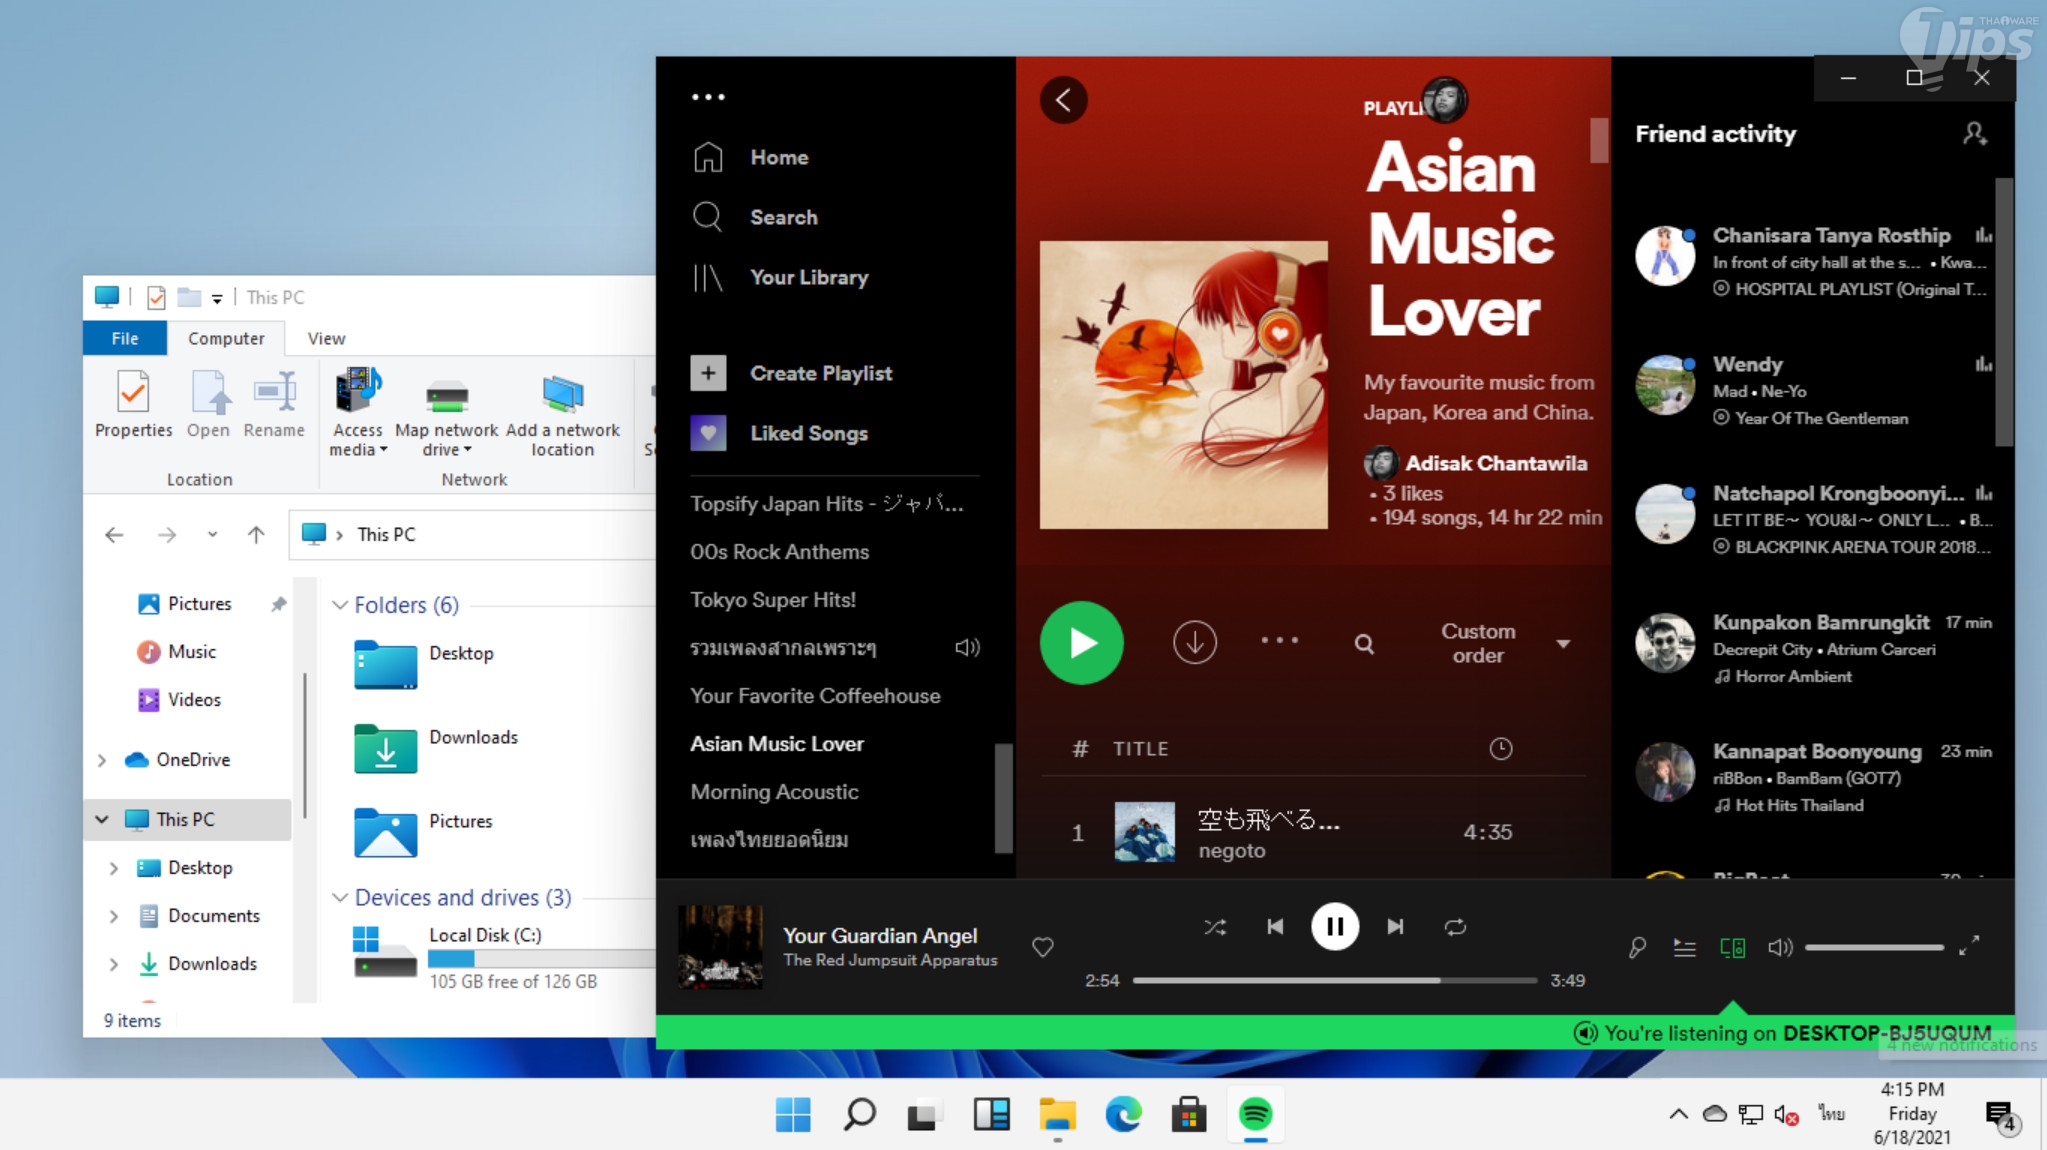Go back with the playlist back arrow

(1063, 100)
